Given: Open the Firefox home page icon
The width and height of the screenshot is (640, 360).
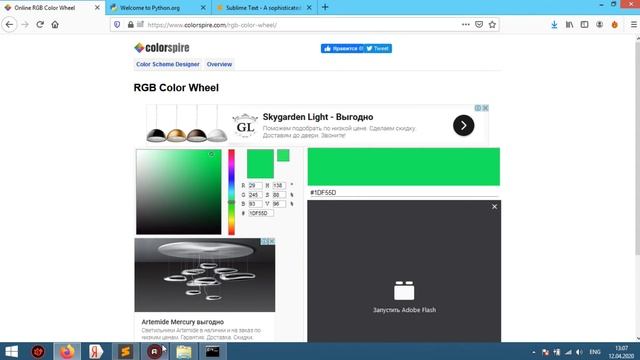Looking at the screenshot, I should (55, 24).
